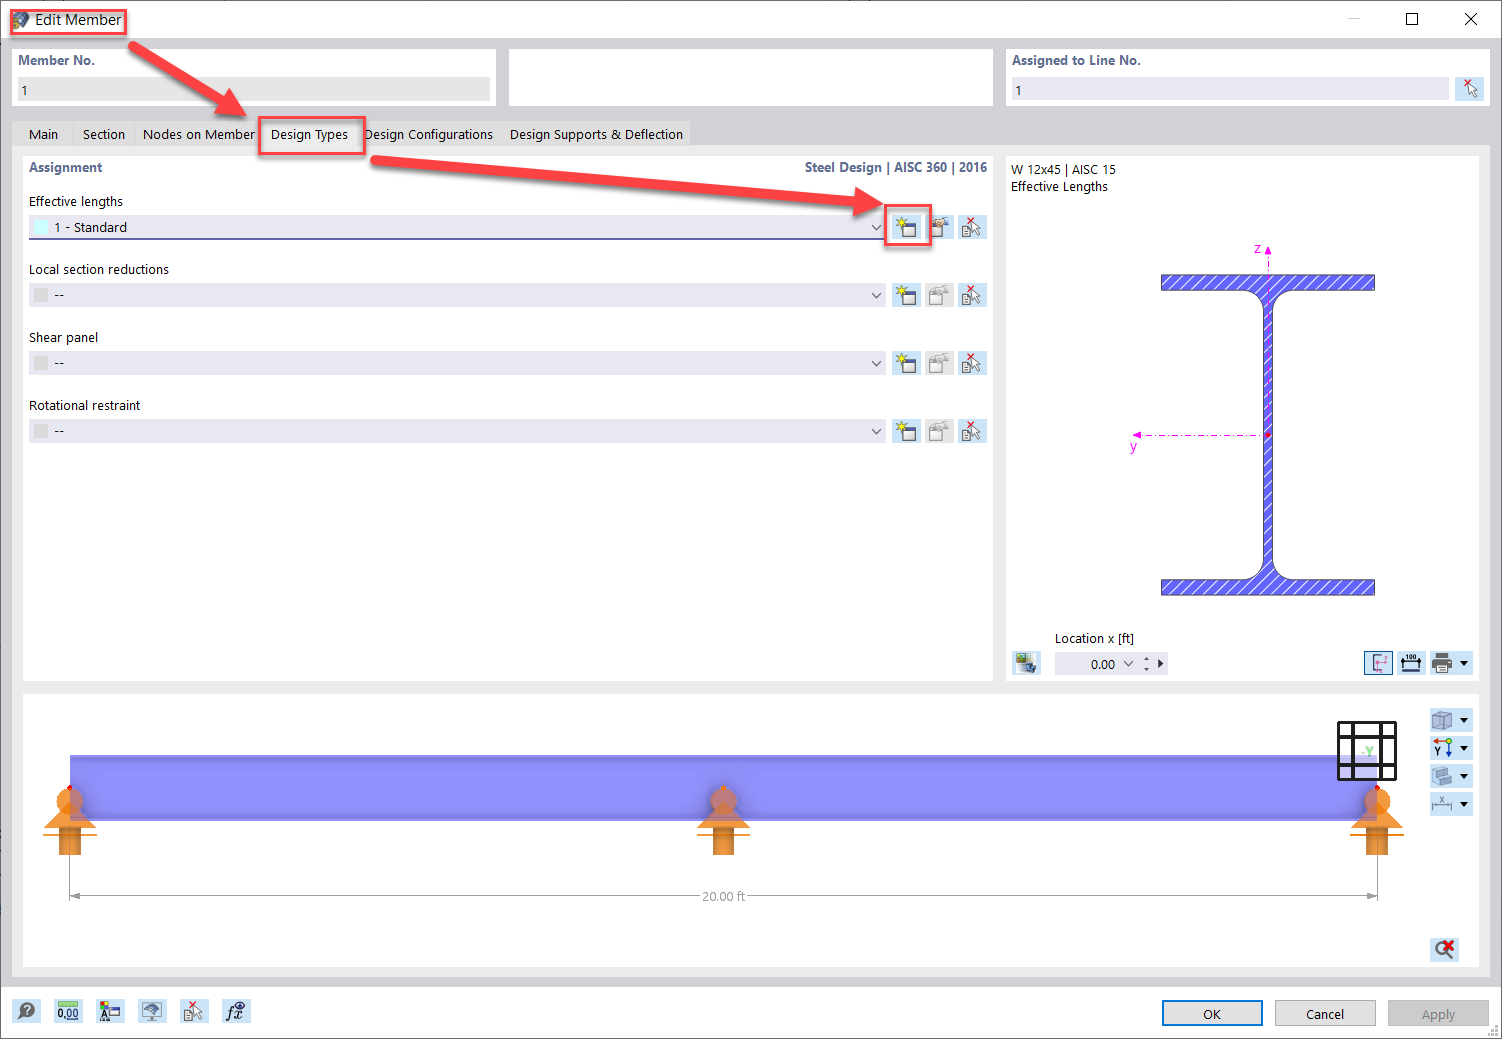Open Local section reductions dropdown
The height and width of the screenshot is (1039, 1502).
click(876, 295)
